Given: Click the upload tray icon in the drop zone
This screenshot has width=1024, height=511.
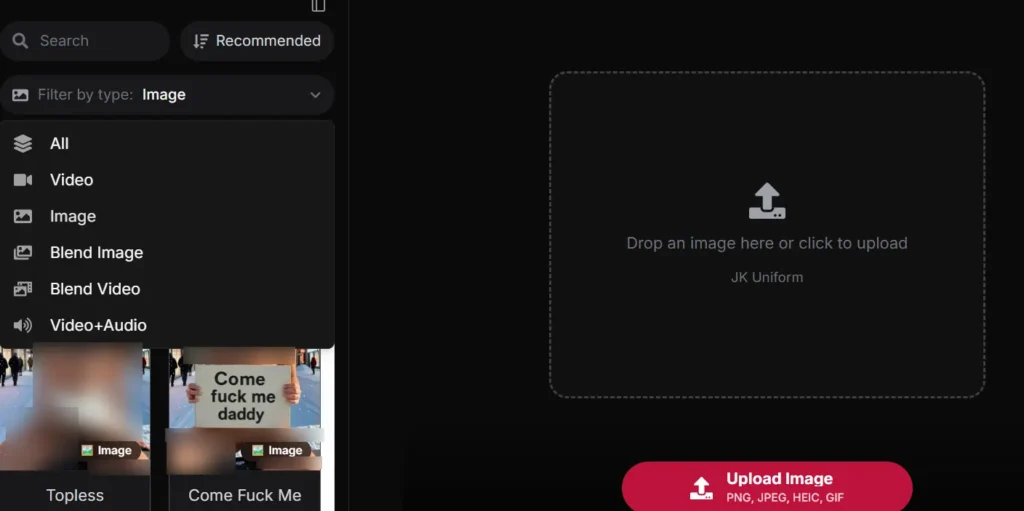Looking at the screenshot, I should [767, 201].
